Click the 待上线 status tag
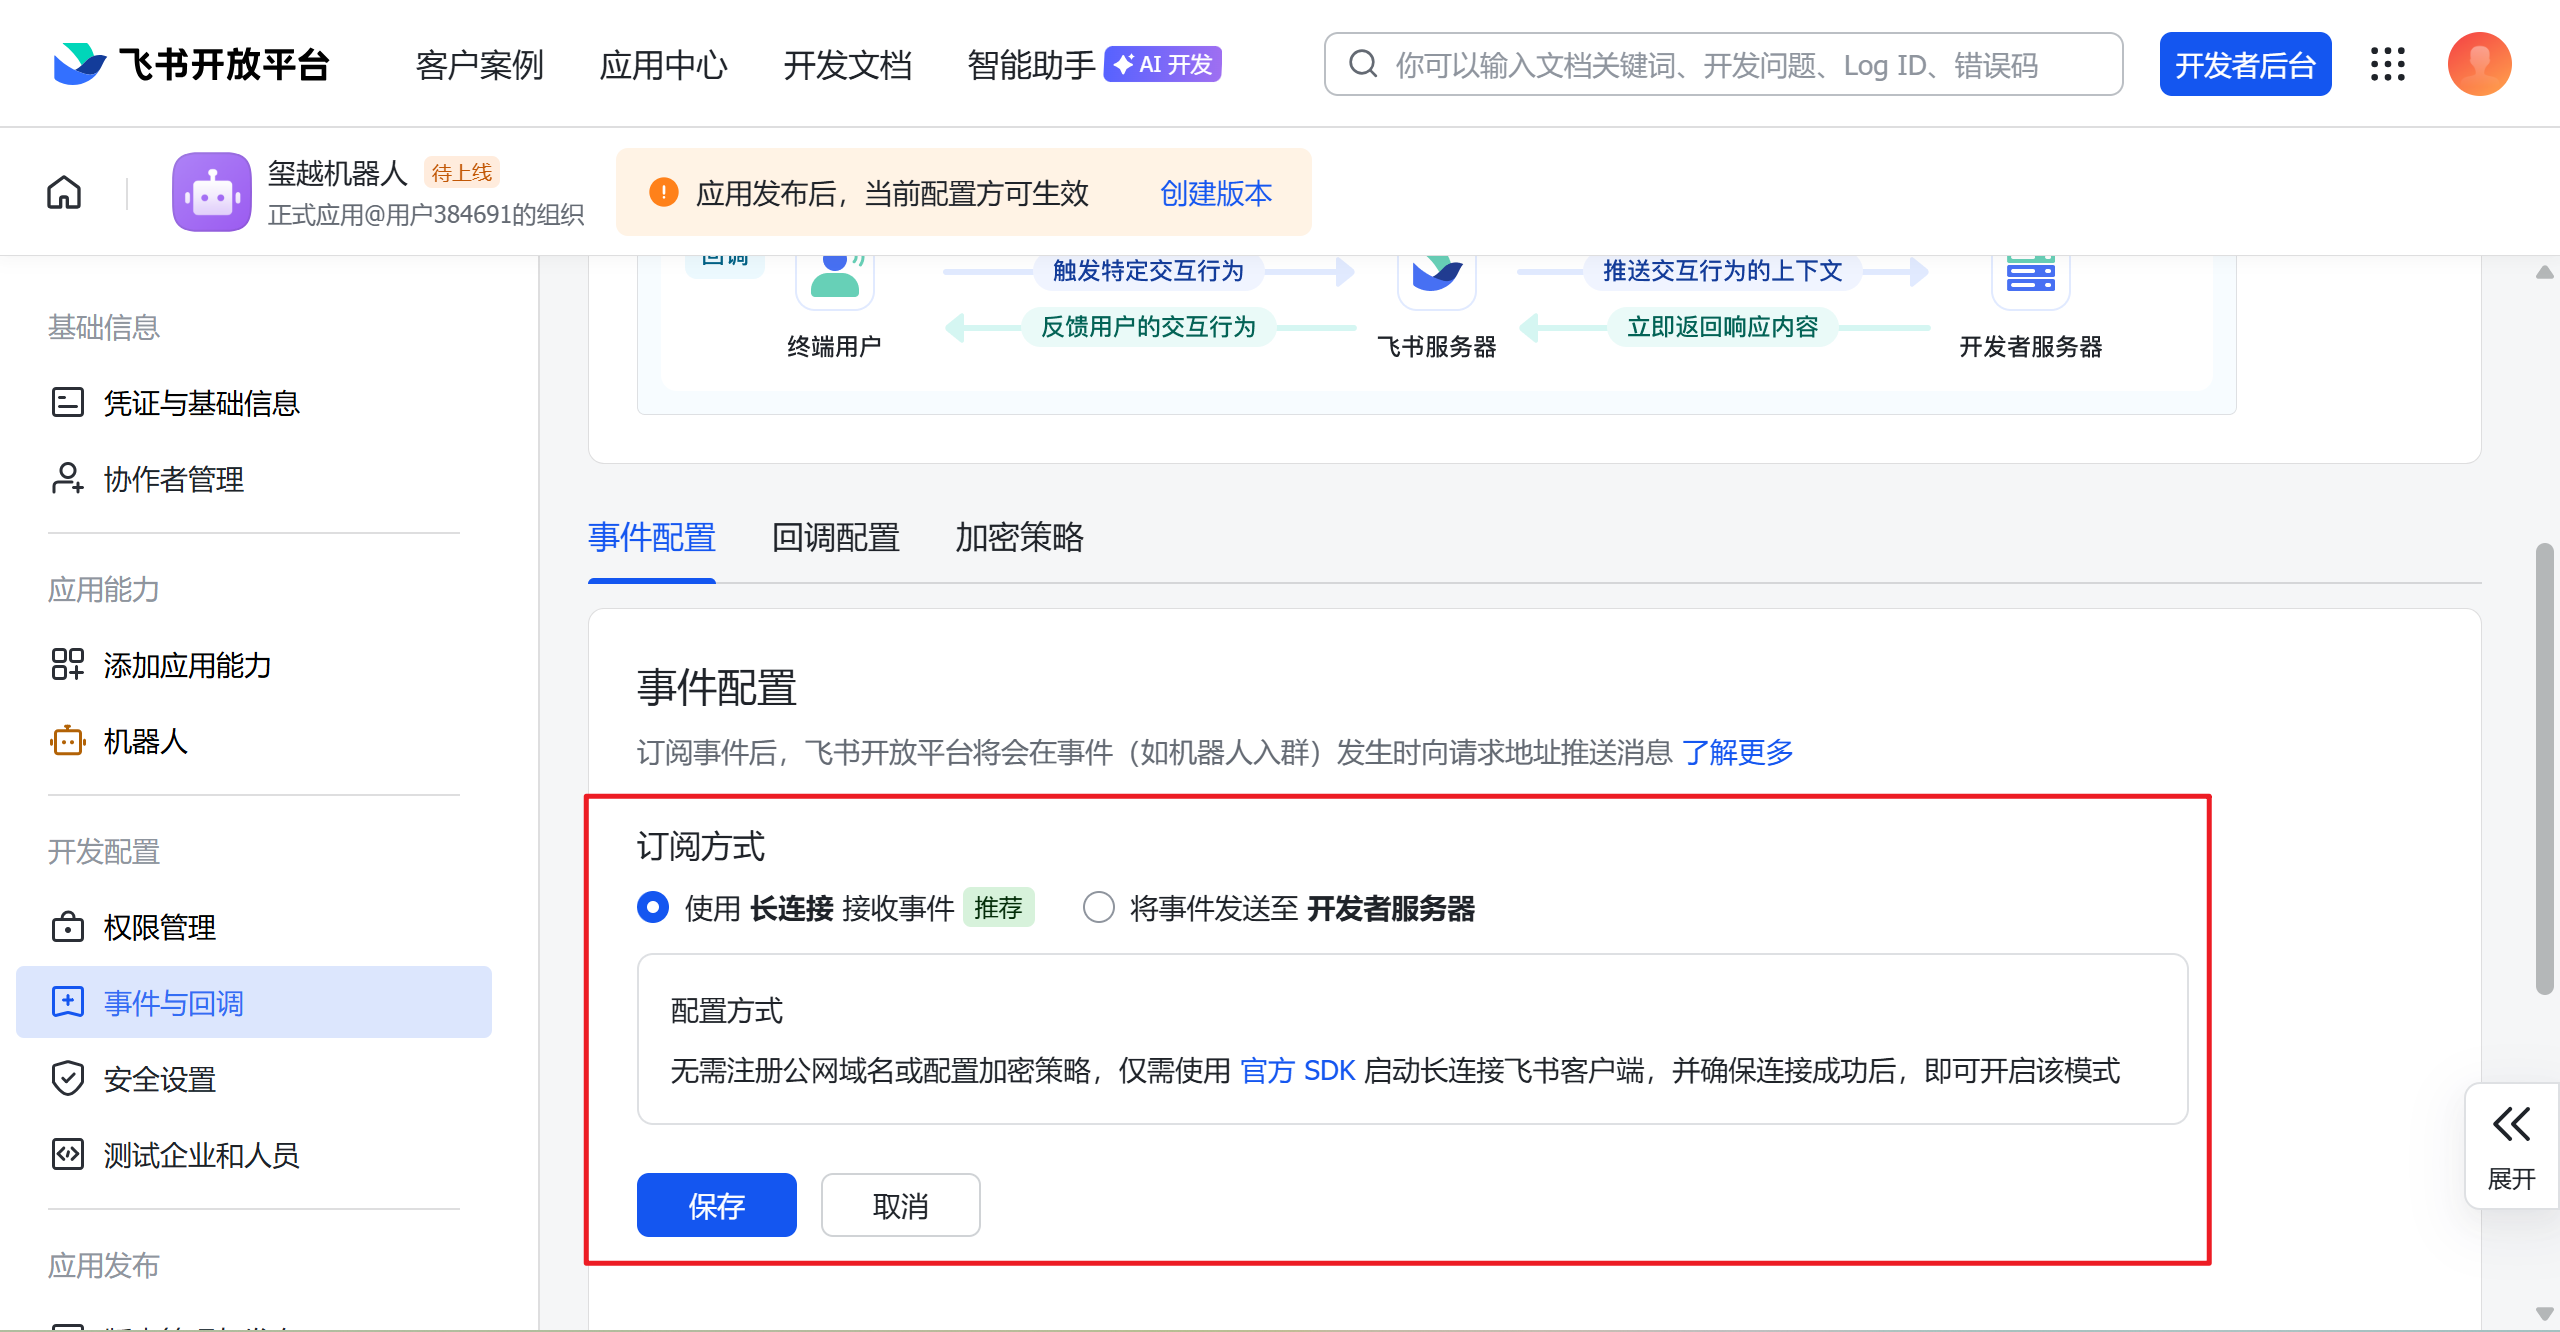The height and width of the screenshot is (1332, 2560). pyautogui.click(x=462, y=173)
